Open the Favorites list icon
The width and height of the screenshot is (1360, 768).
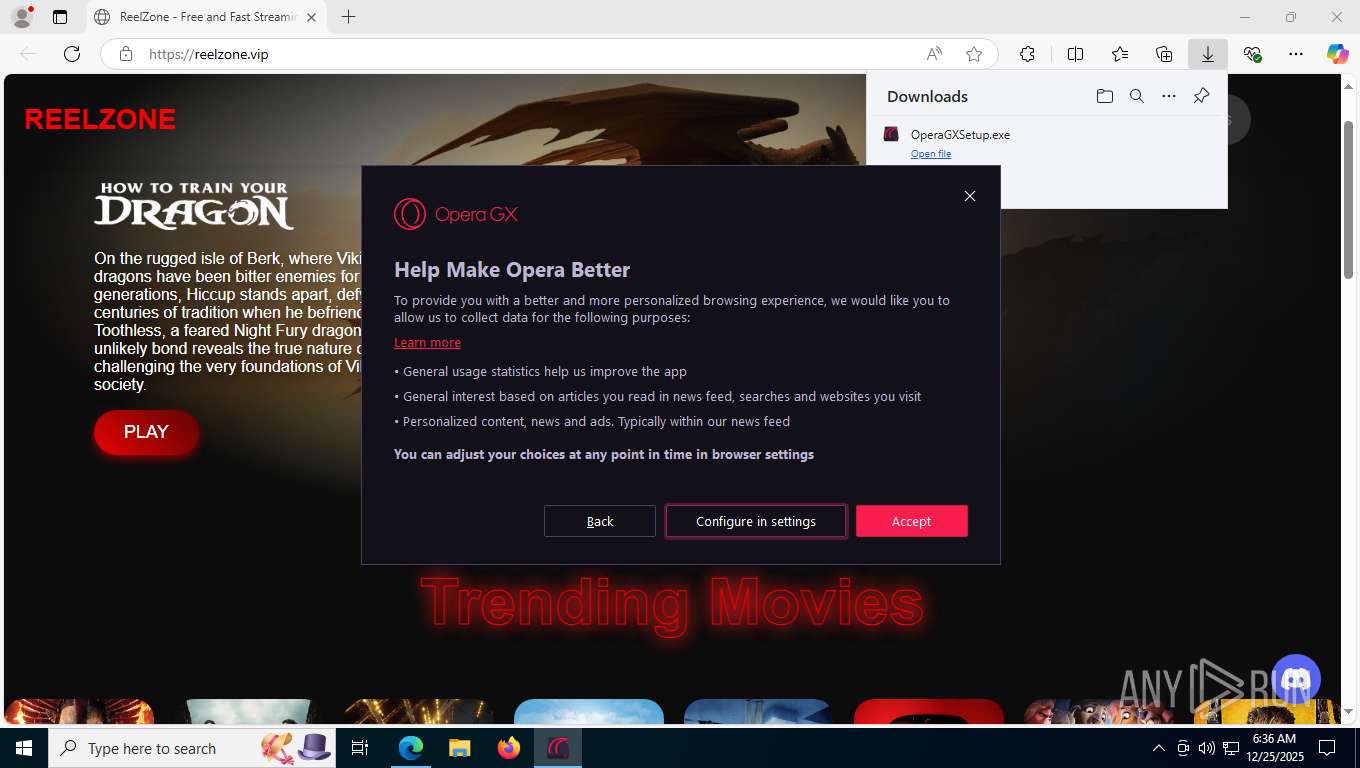(x=1120, y=54)
